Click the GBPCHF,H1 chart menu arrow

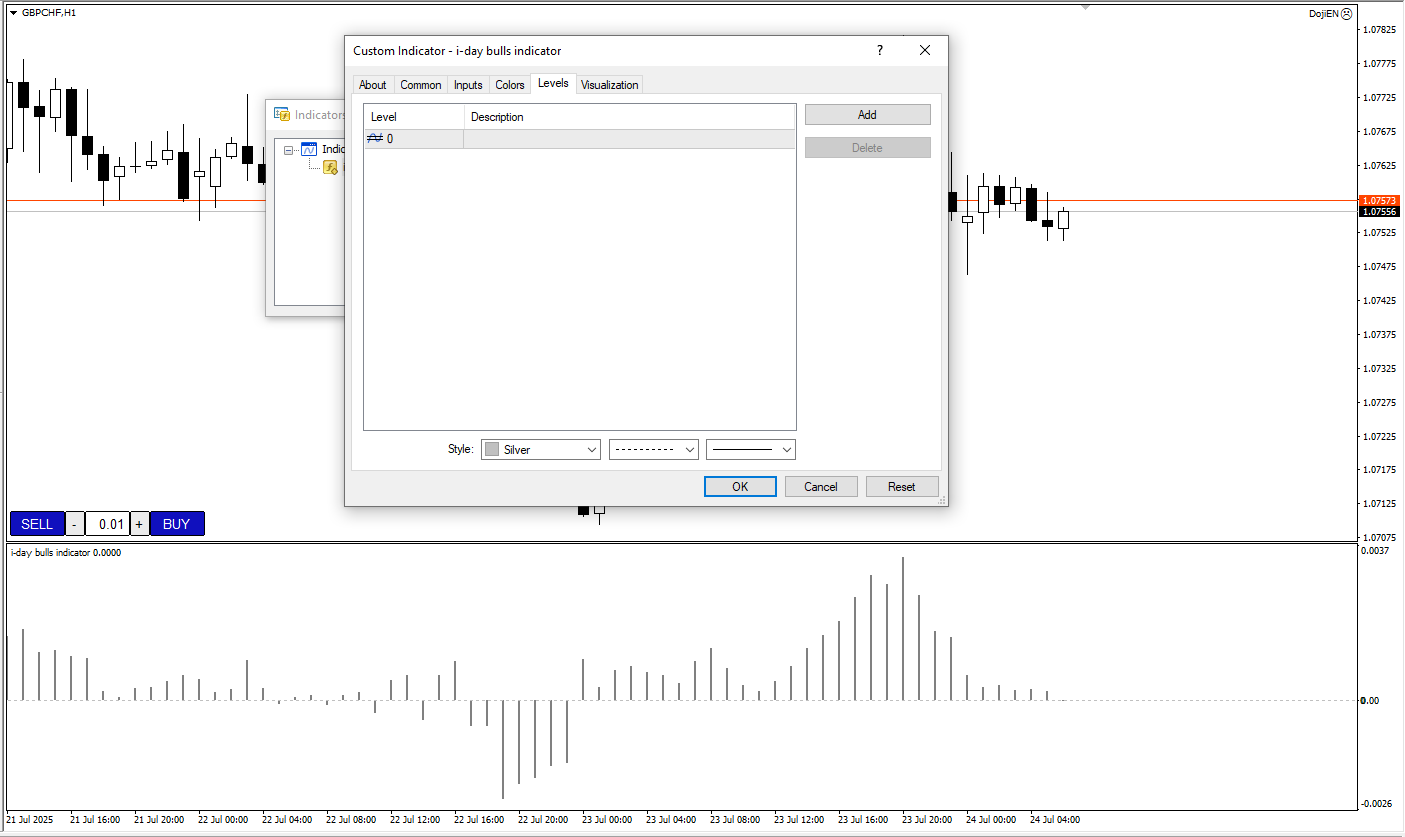[x=13, y=13]
